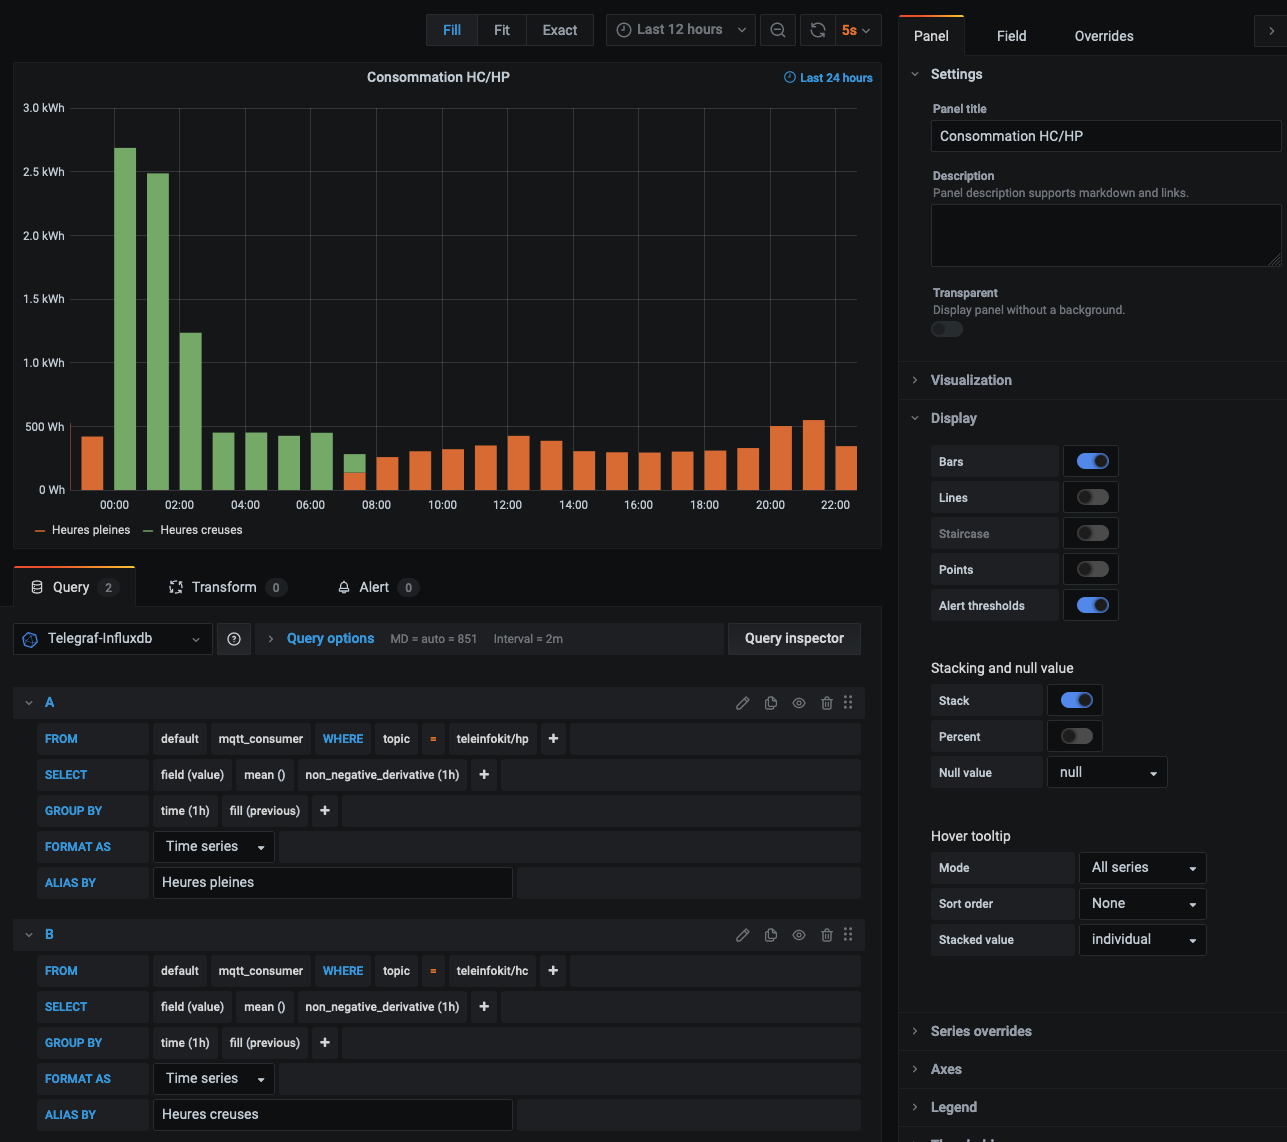Zoom out the time range with the magnifier
1287x1142 pixels.
tap(778, 29)
